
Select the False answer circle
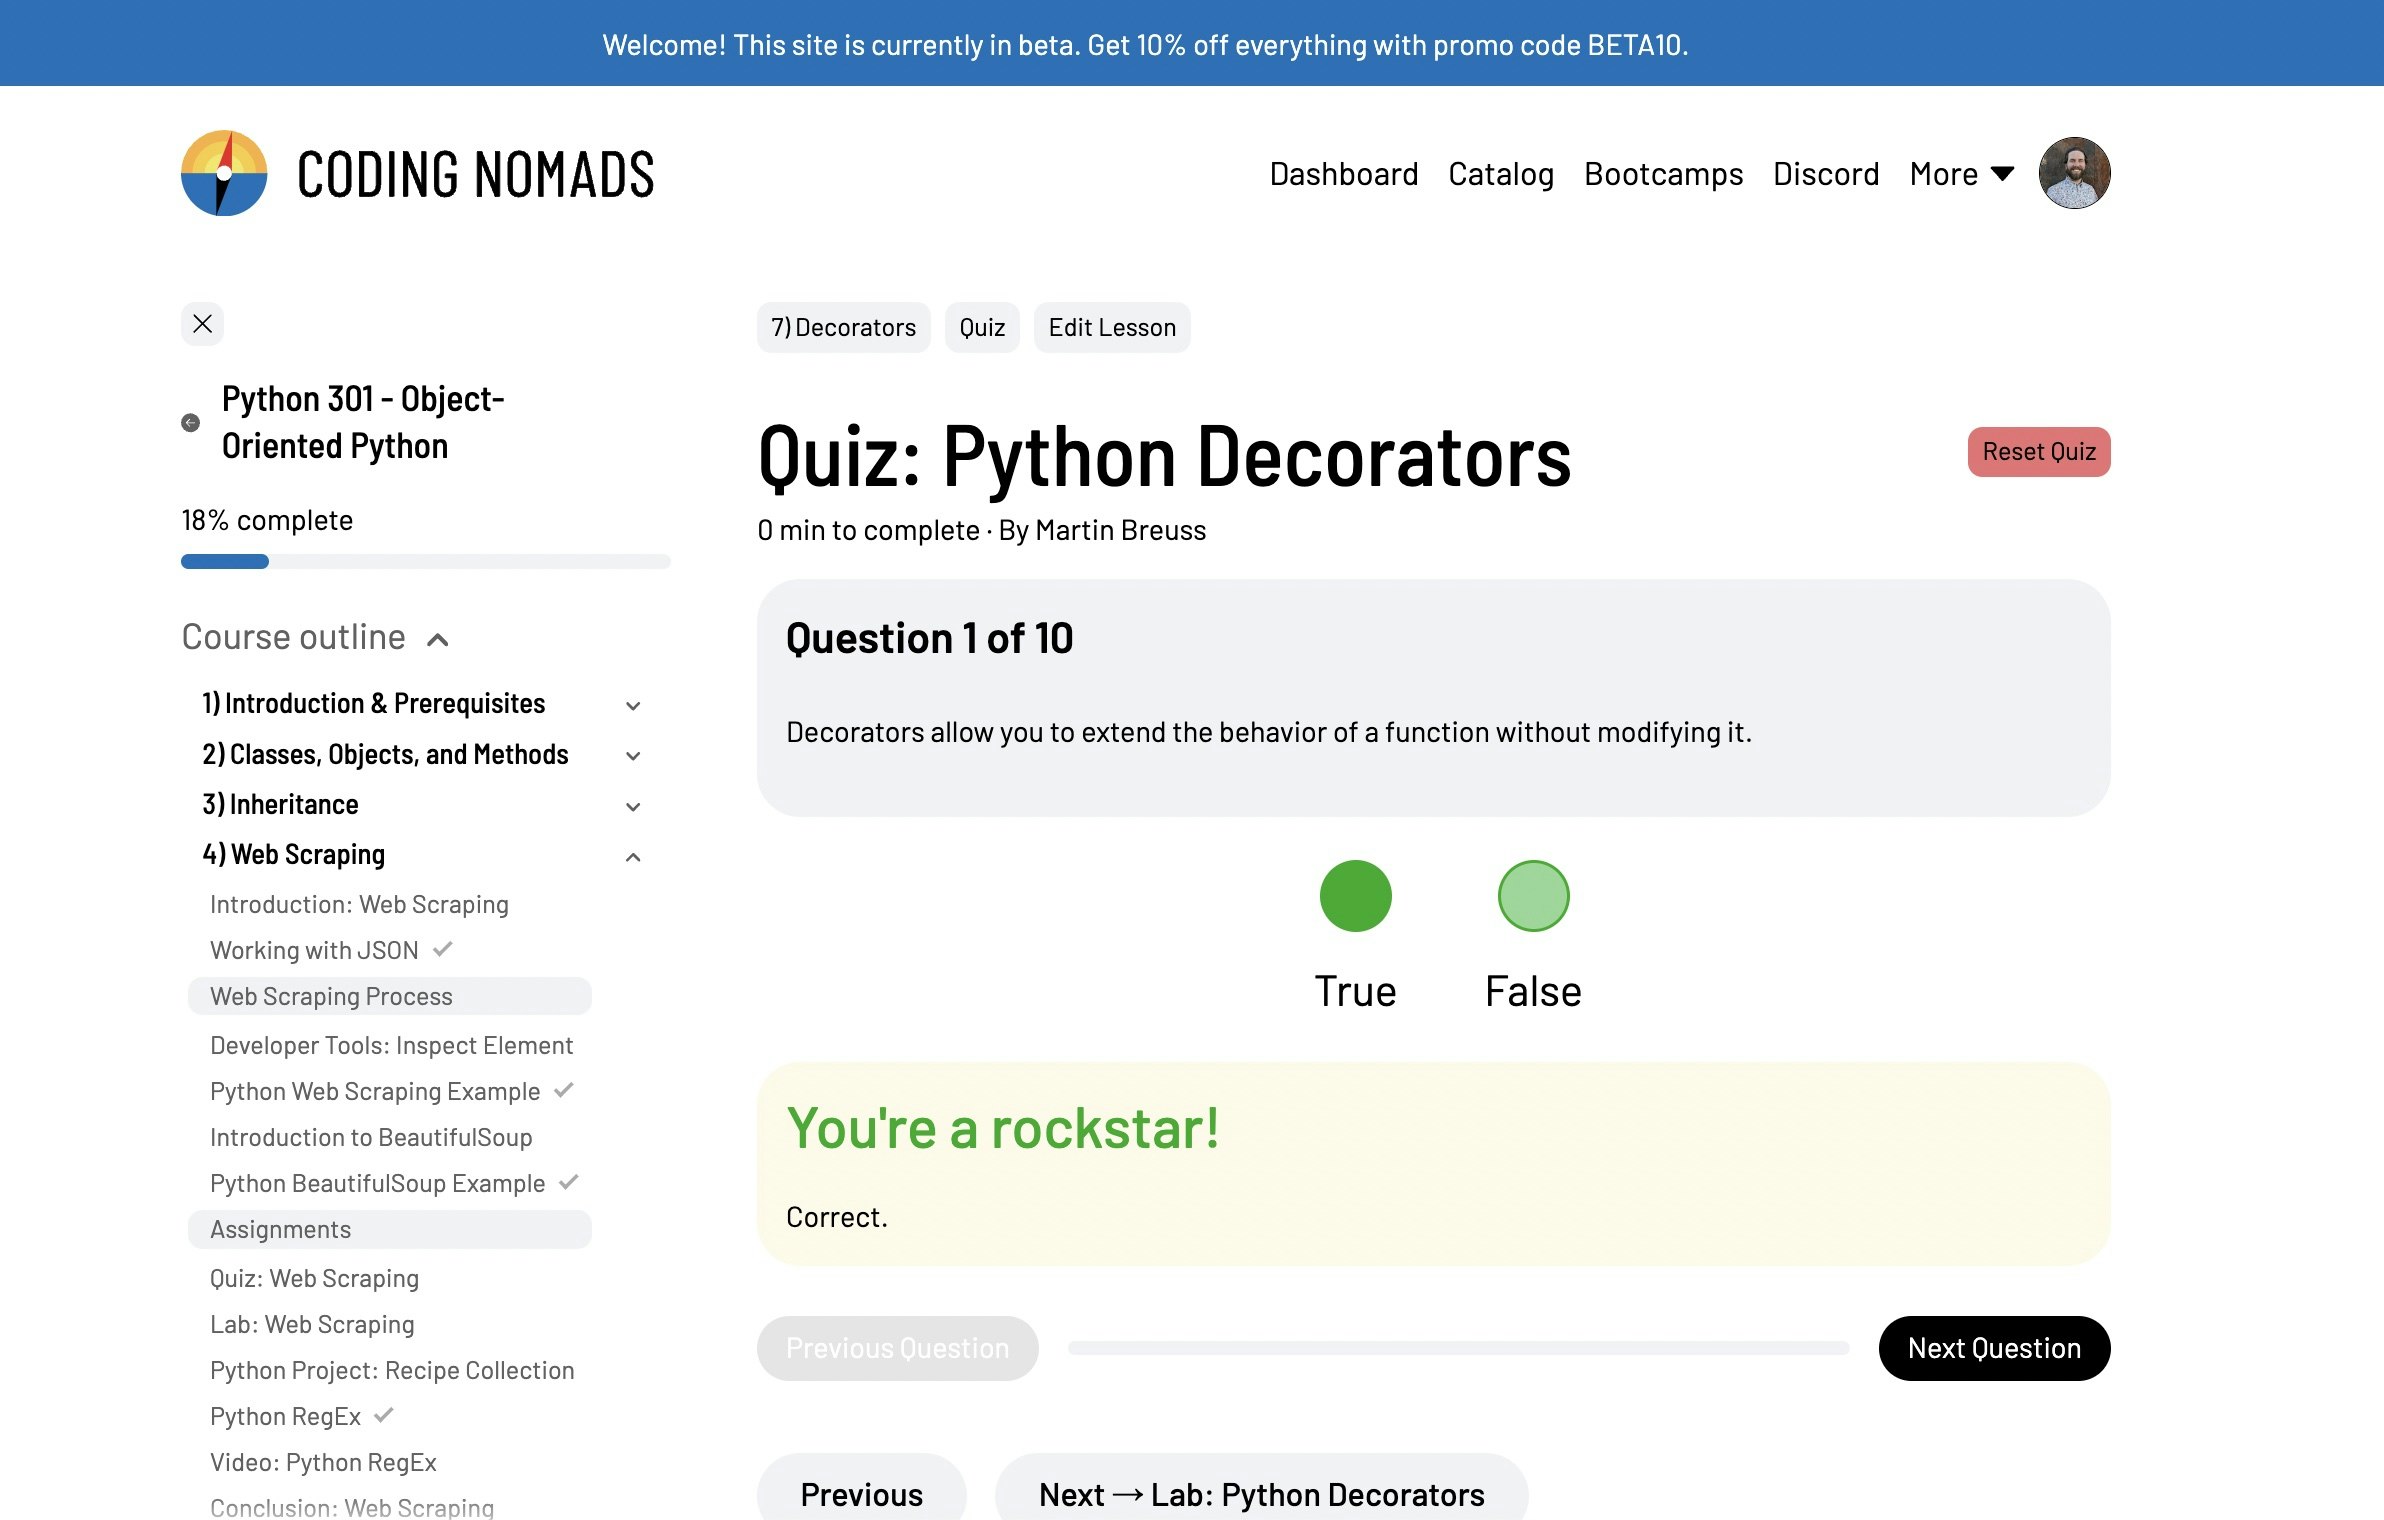point(1533,896)
